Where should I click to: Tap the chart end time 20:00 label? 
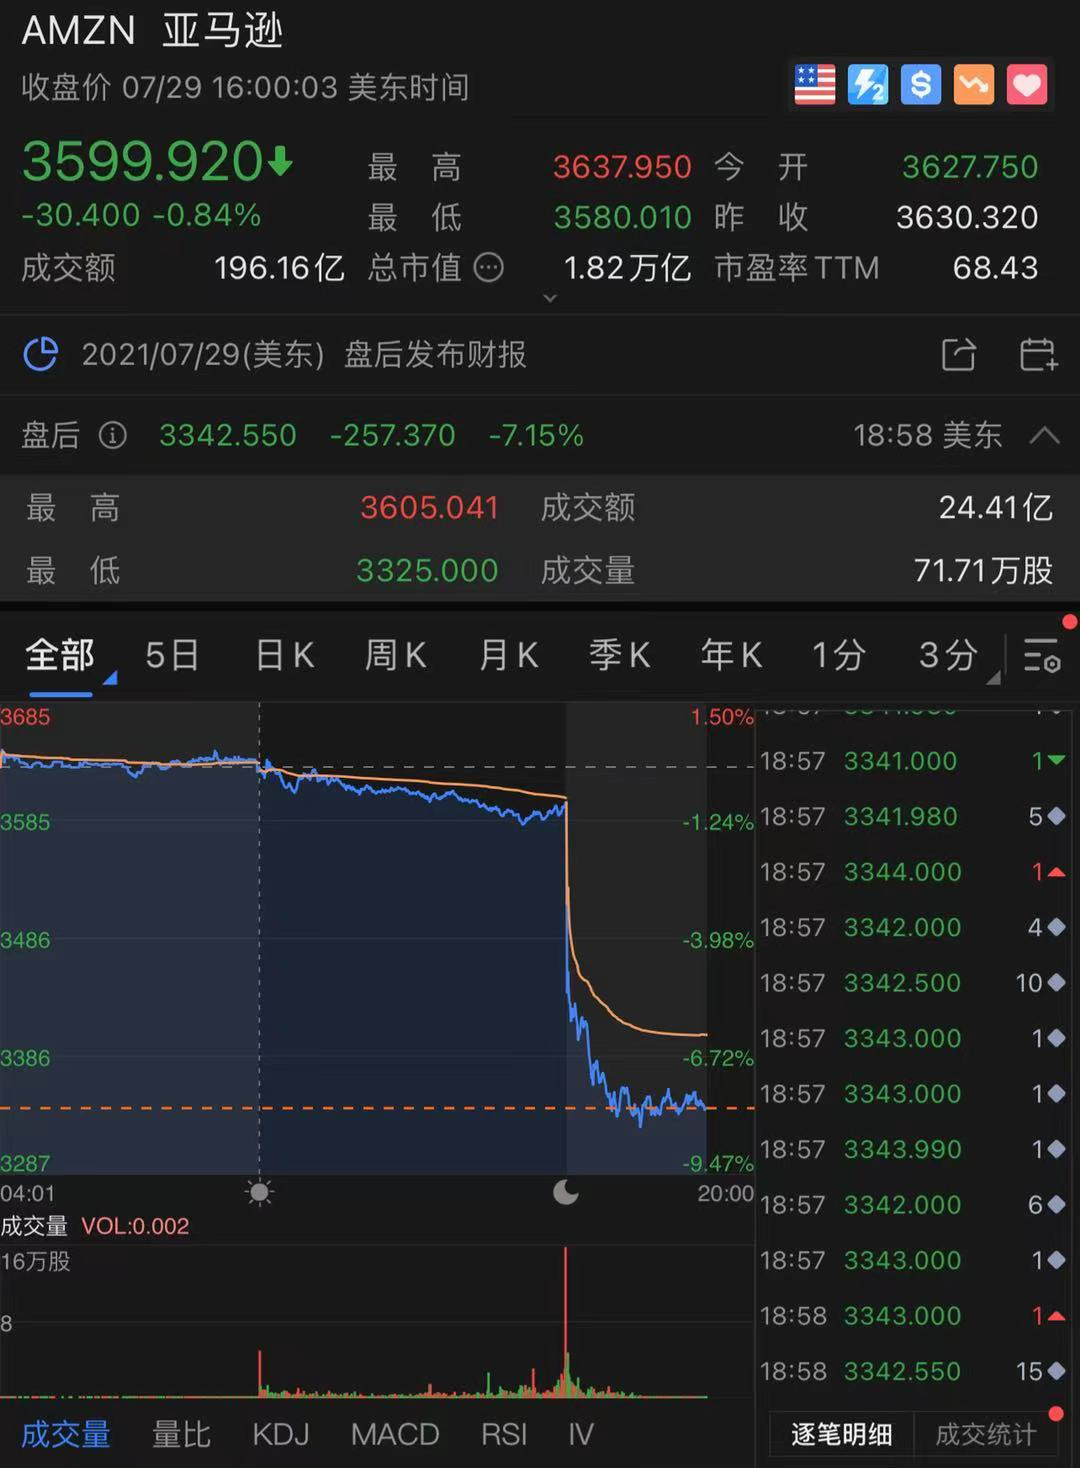click(726, 1193)
